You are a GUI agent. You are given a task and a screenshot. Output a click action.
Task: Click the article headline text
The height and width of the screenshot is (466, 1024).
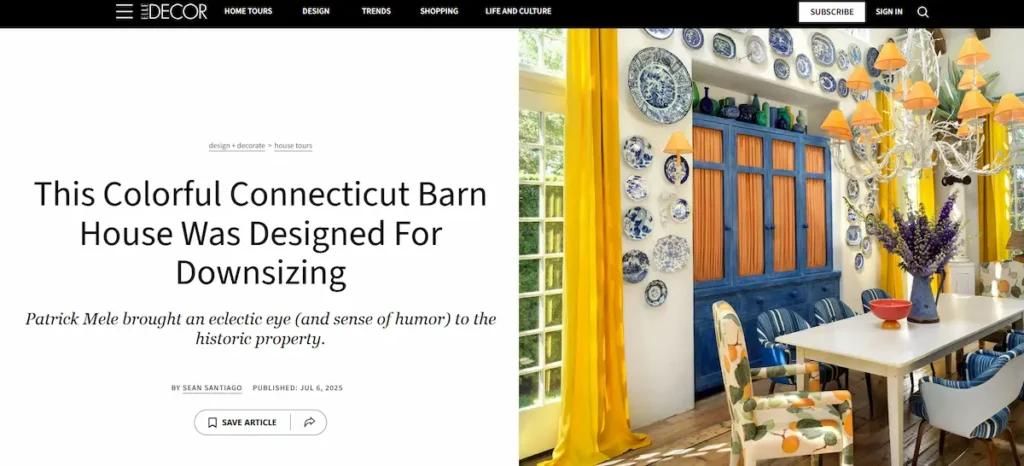[x=261, y=234]
